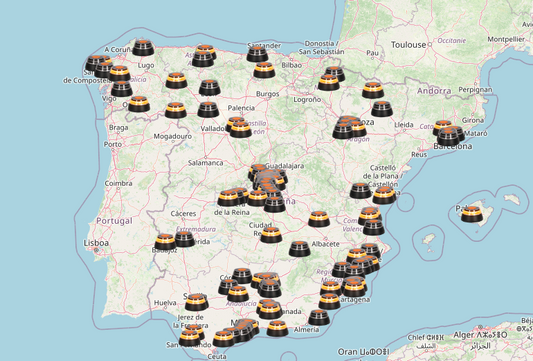Click the beacon left of Almería label

point(278,329)
